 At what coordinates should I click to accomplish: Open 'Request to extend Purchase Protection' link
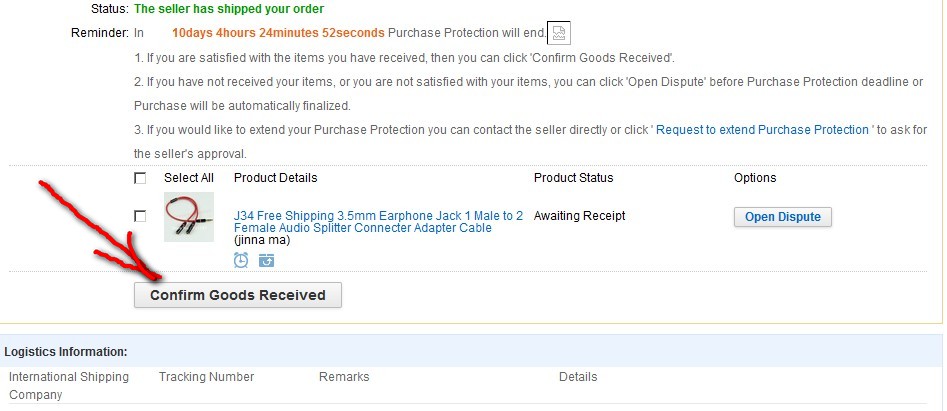pyautogui.click(x=762, y=130)
